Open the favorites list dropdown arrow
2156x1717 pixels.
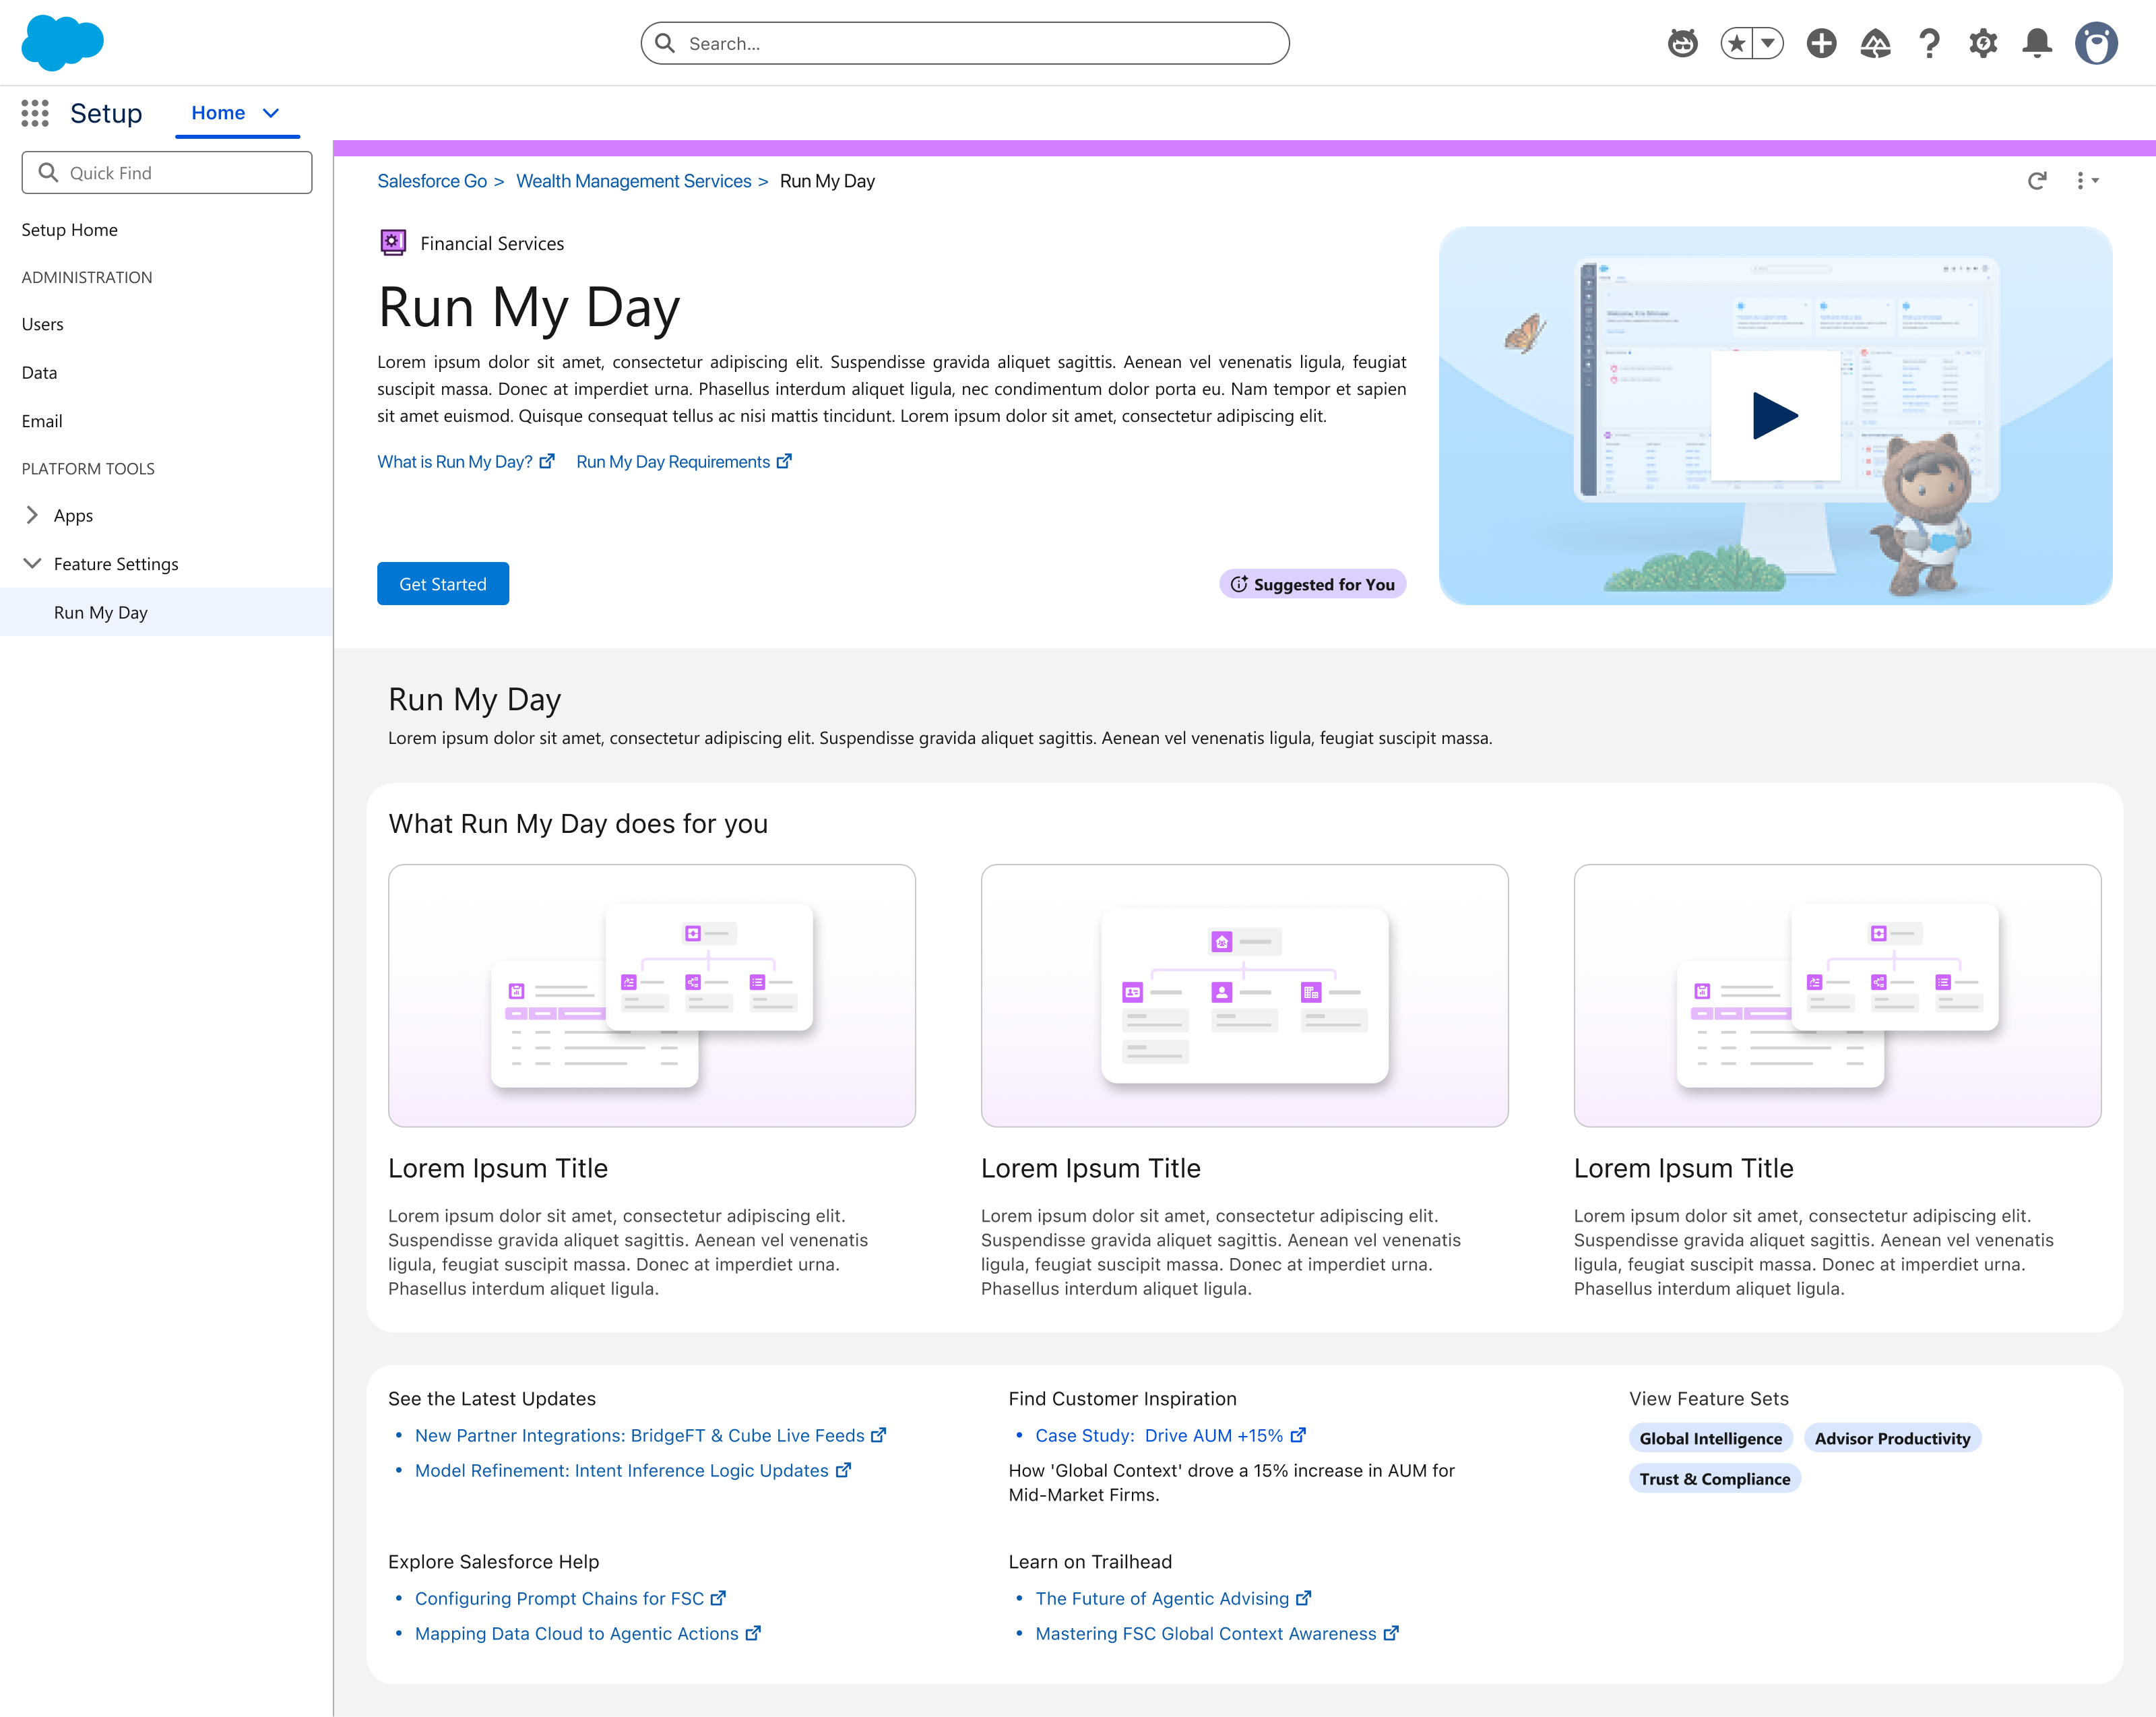1768,43
